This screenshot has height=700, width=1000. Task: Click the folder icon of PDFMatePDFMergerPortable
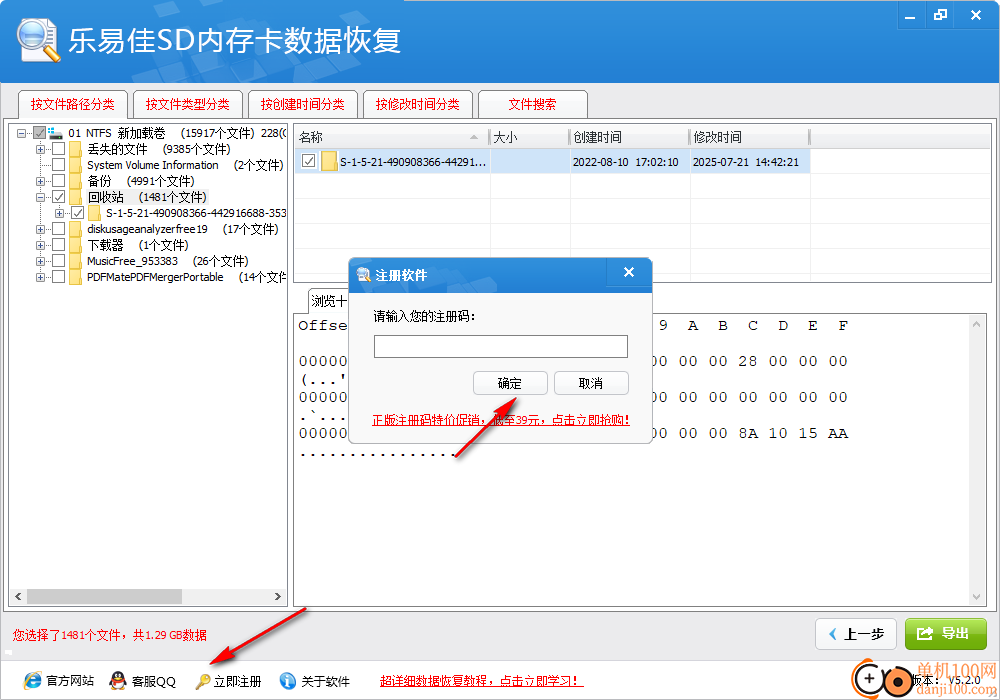[x=76, y=277]
